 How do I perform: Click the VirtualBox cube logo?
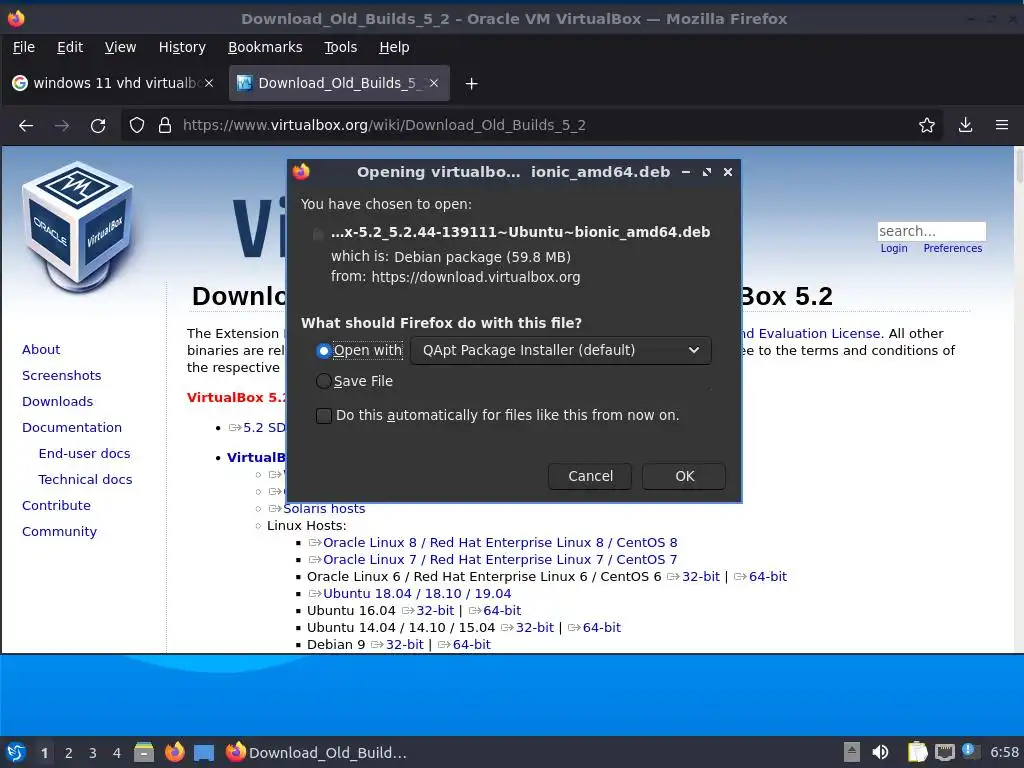78,225
